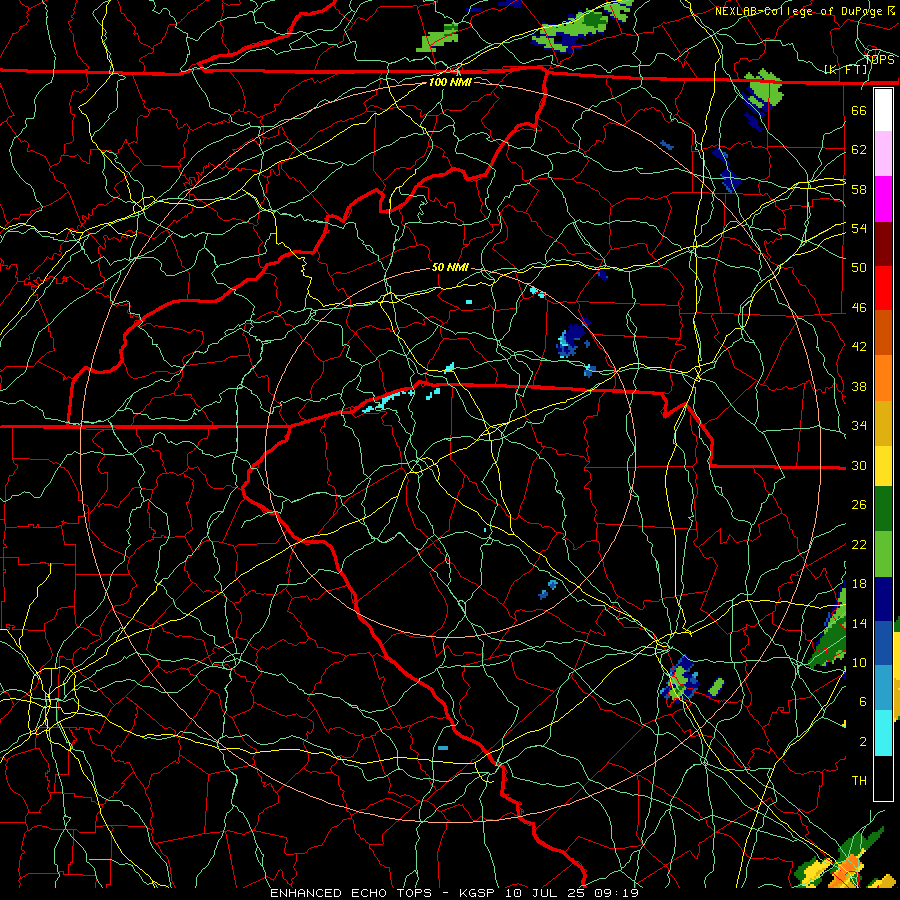Click the "62" legend value

point(859,150)
